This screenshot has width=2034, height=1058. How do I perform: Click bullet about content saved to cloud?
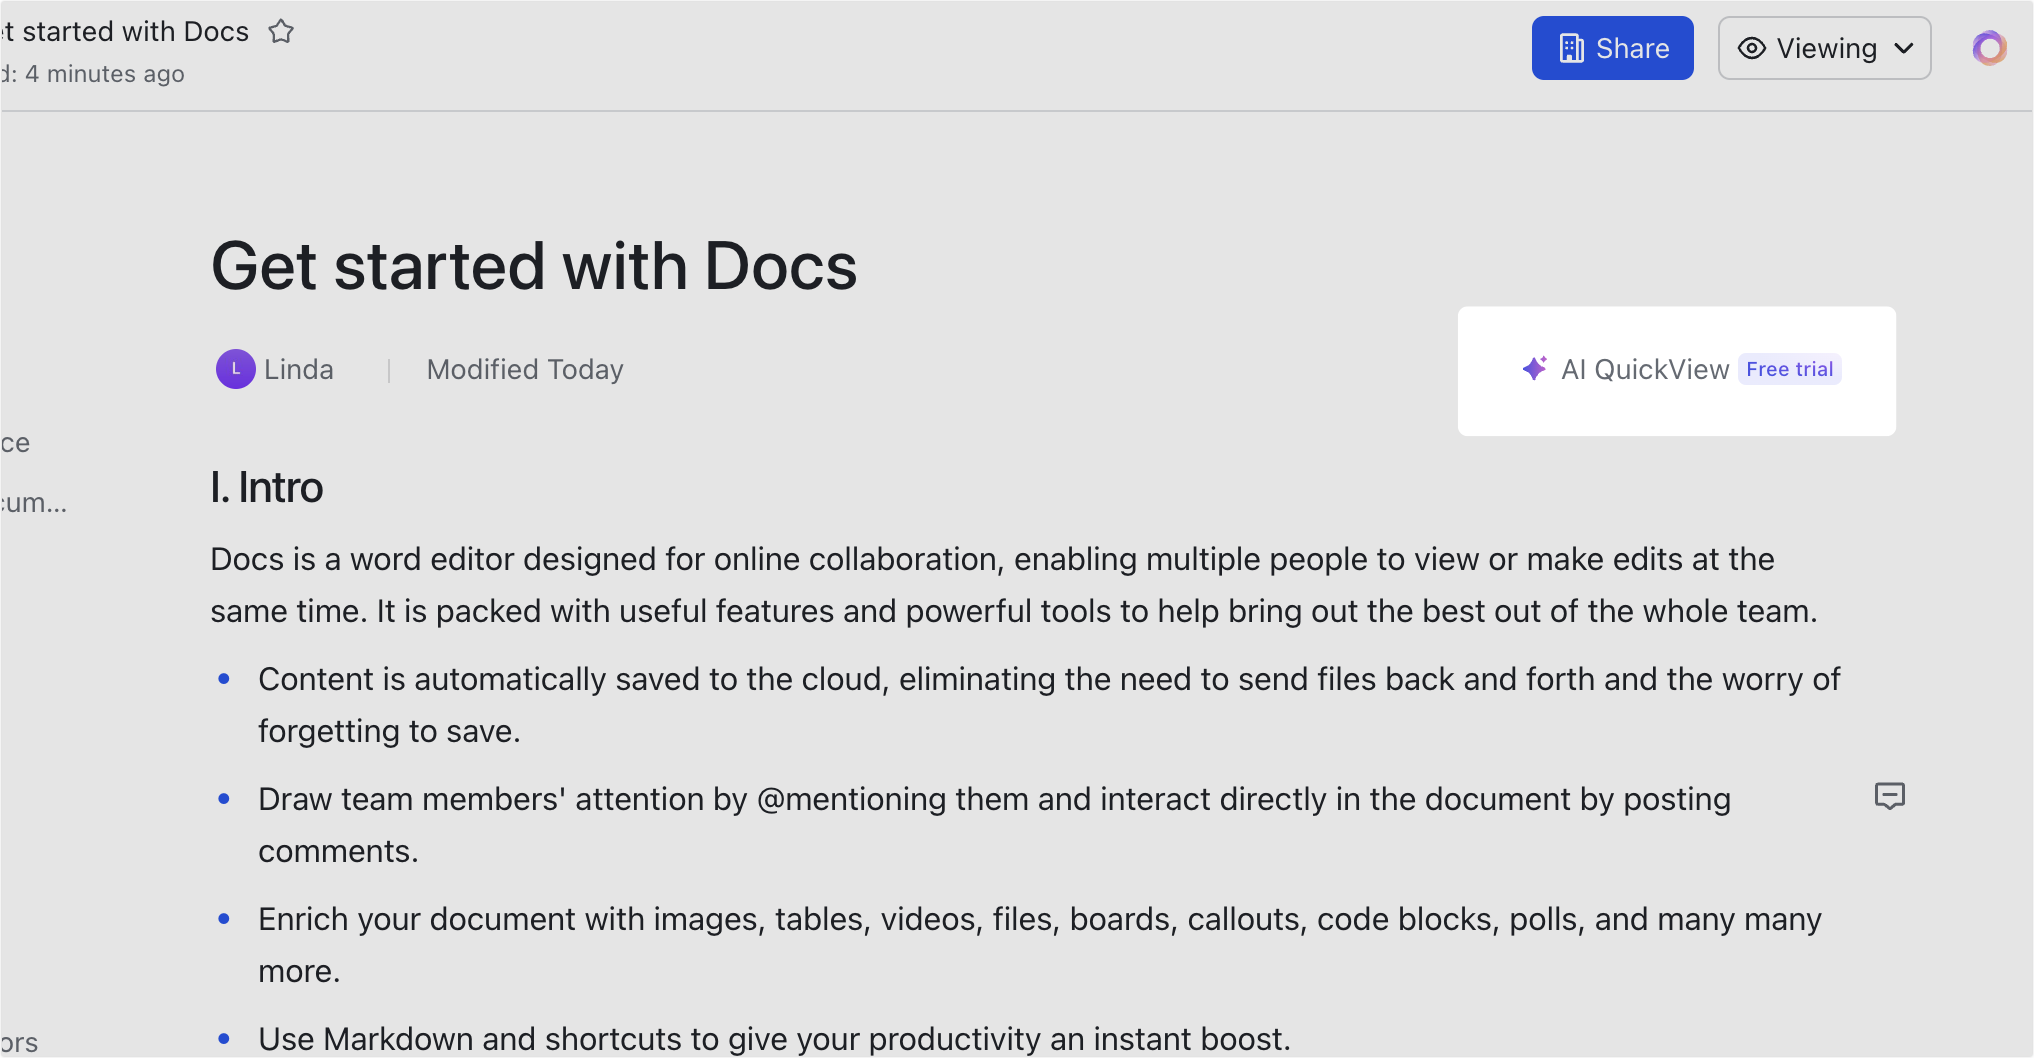1048,705
